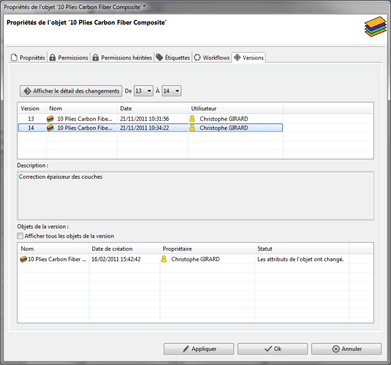Click the lock icon on Permissions tab

pyautogui.click(x=52, y=58)
